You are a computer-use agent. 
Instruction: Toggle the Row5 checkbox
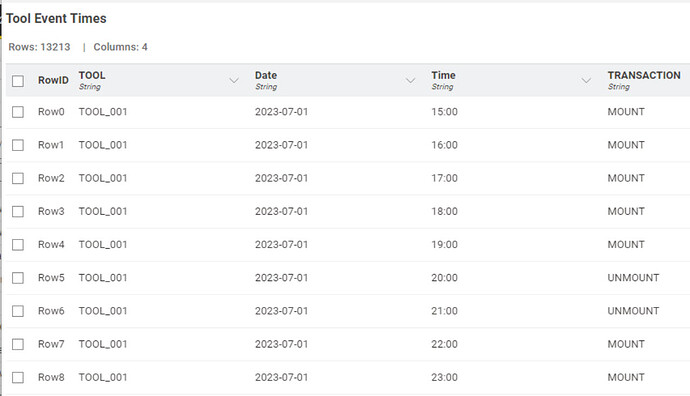[18, 278]
